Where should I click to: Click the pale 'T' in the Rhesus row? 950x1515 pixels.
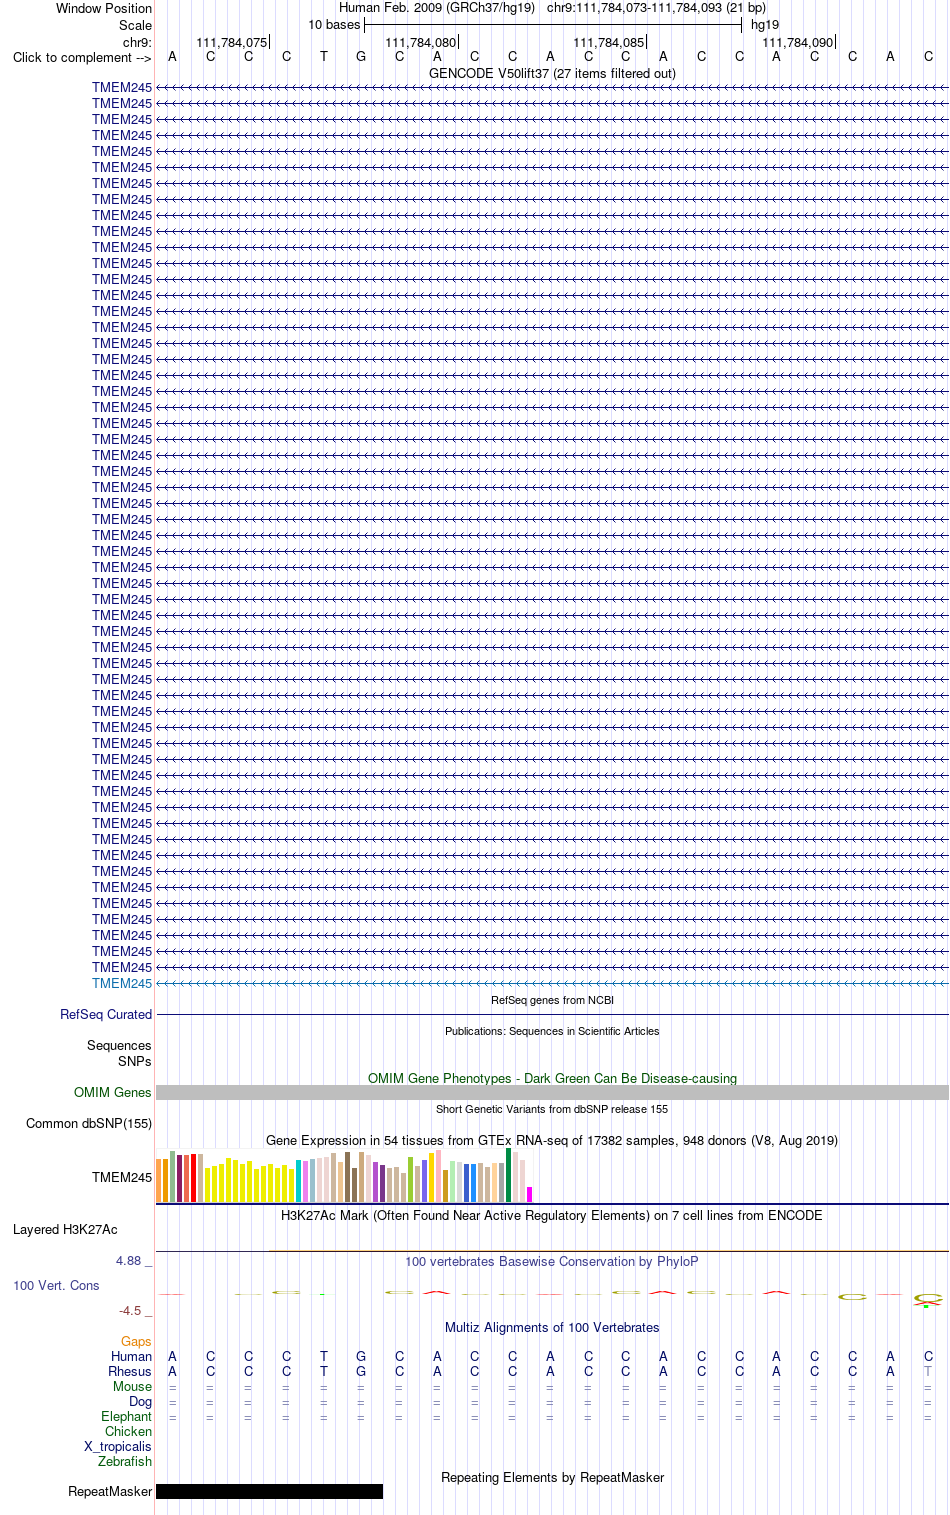(x=928, y=1371)
